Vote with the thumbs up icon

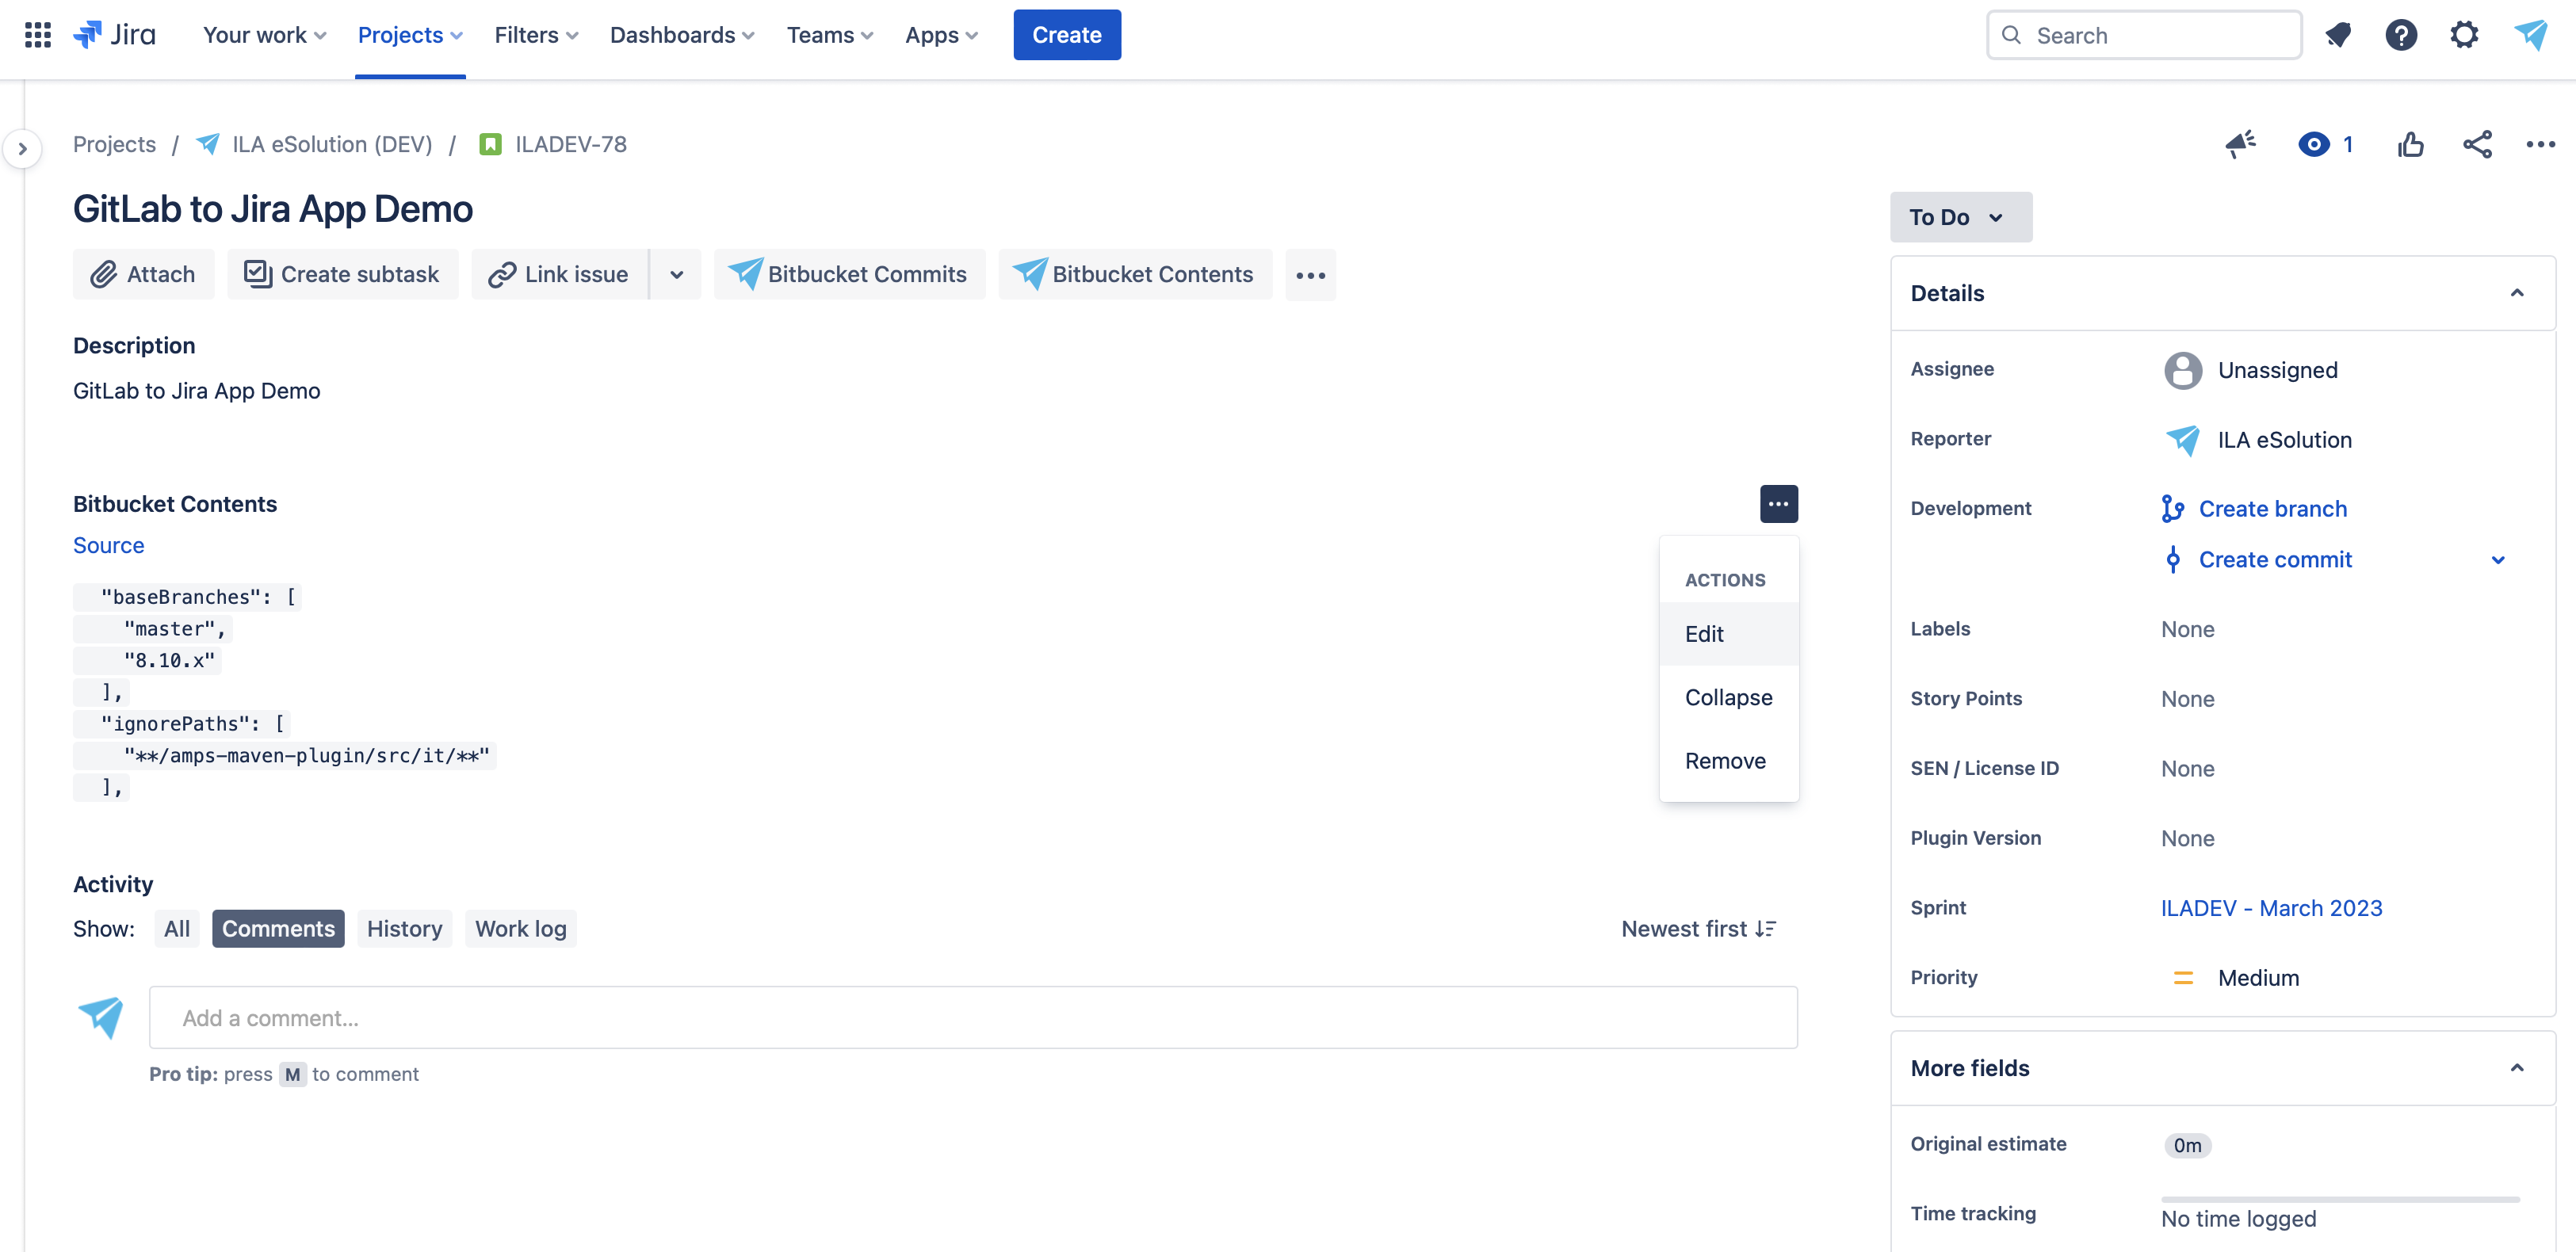[2410, 145]
